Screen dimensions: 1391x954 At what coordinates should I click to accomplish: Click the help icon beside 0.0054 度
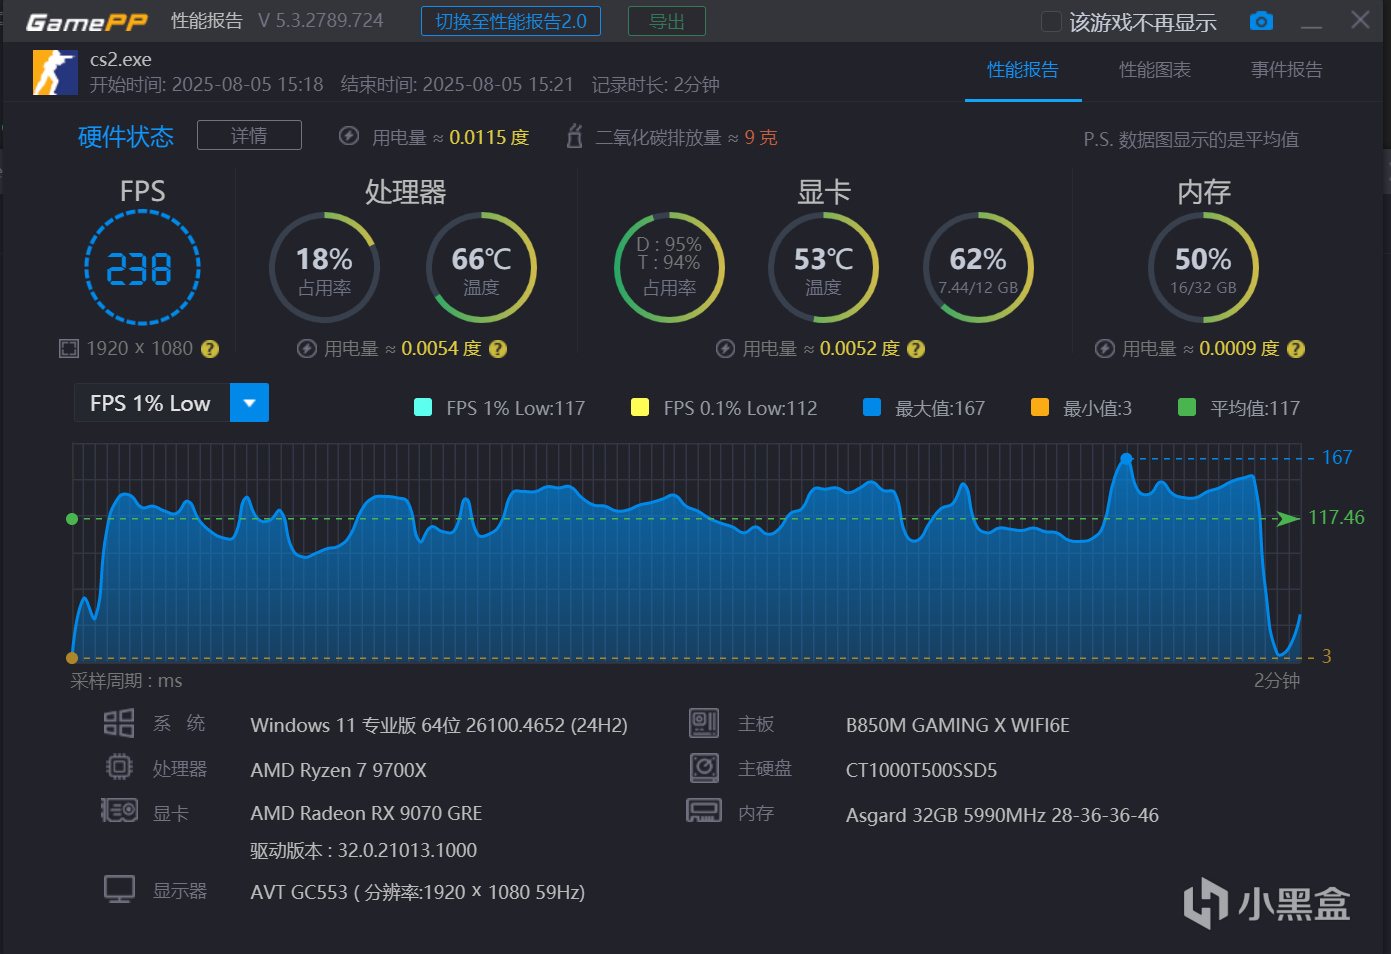coord(498,349)
